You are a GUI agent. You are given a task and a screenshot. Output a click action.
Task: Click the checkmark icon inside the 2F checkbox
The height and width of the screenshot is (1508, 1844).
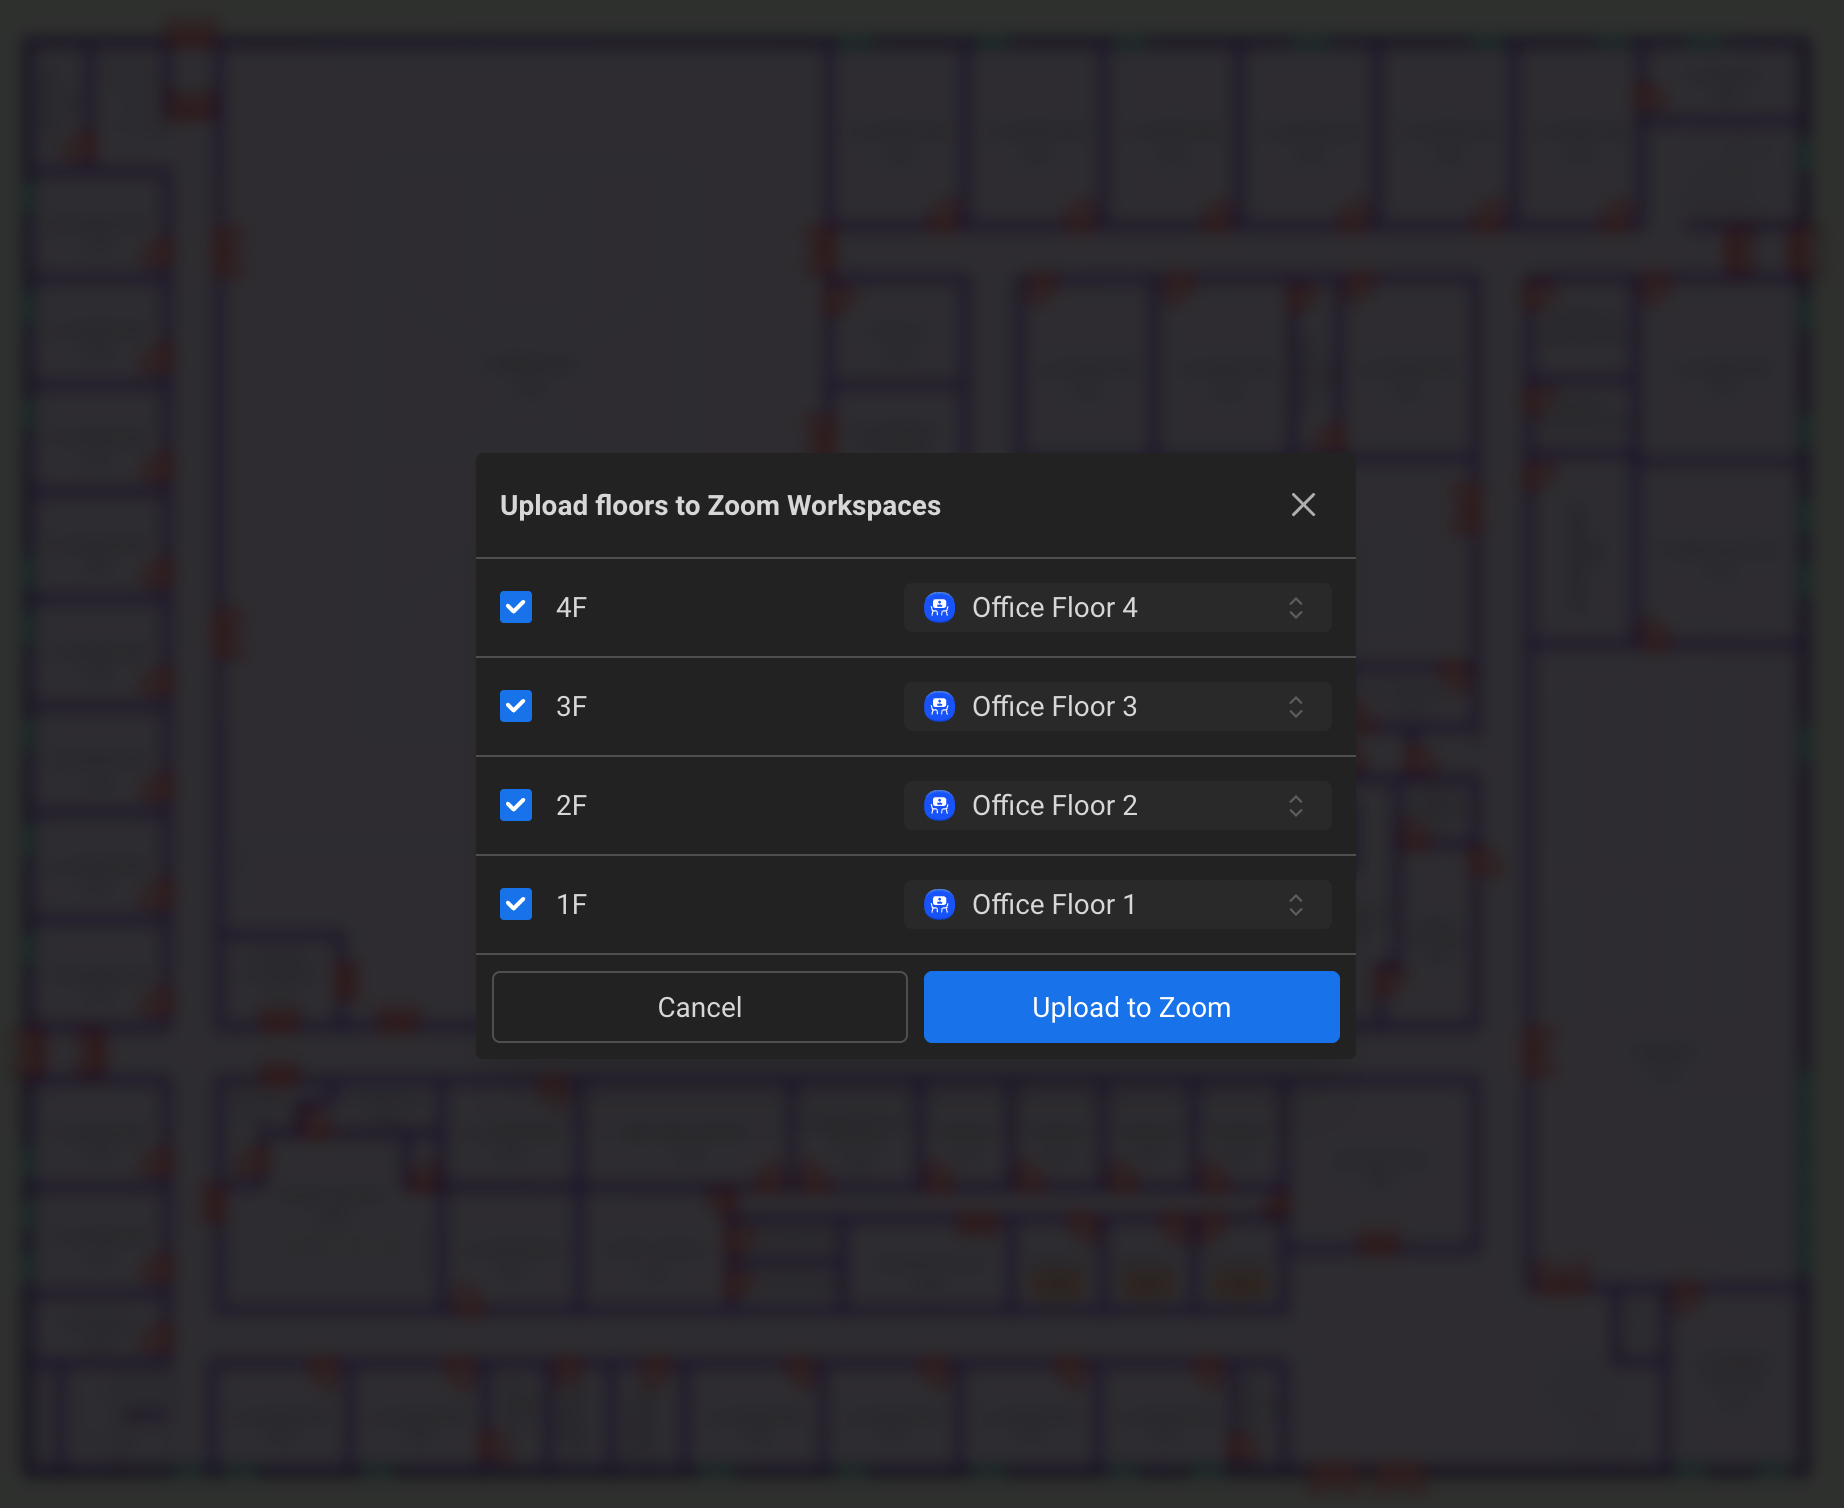point(515,805)
